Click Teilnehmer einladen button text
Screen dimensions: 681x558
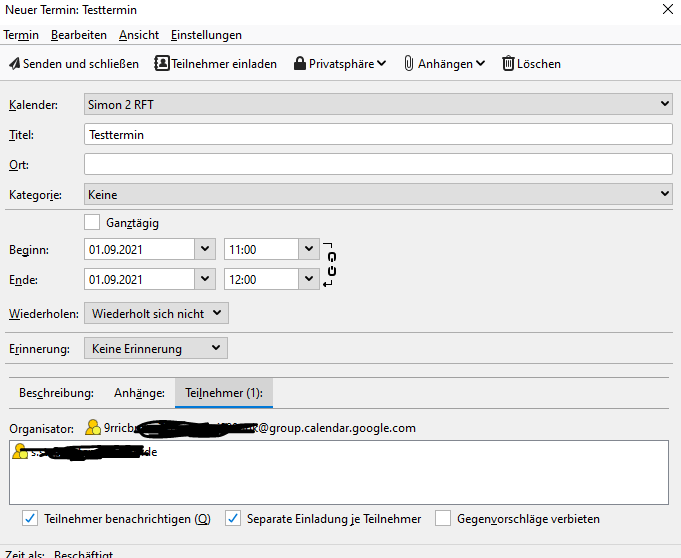click(x=224, y=64)
